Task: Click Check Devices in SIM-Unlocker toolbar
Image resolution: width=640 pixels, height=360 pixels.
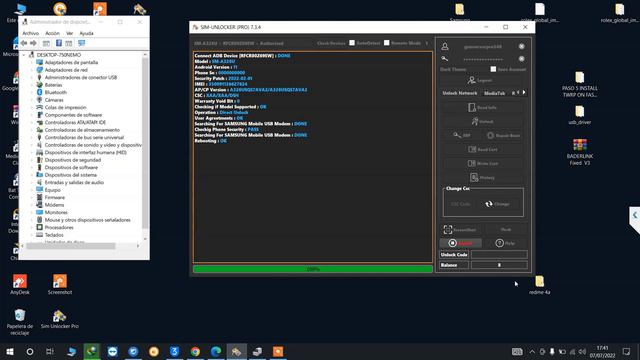Action: tap(331, 43)
